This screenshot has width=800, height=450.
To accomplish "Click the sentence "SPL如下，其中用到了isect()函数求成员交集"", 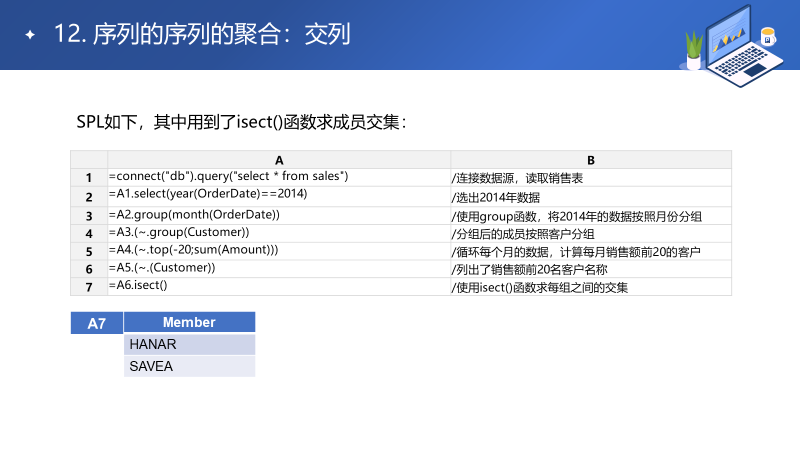I will coord(241,122).
